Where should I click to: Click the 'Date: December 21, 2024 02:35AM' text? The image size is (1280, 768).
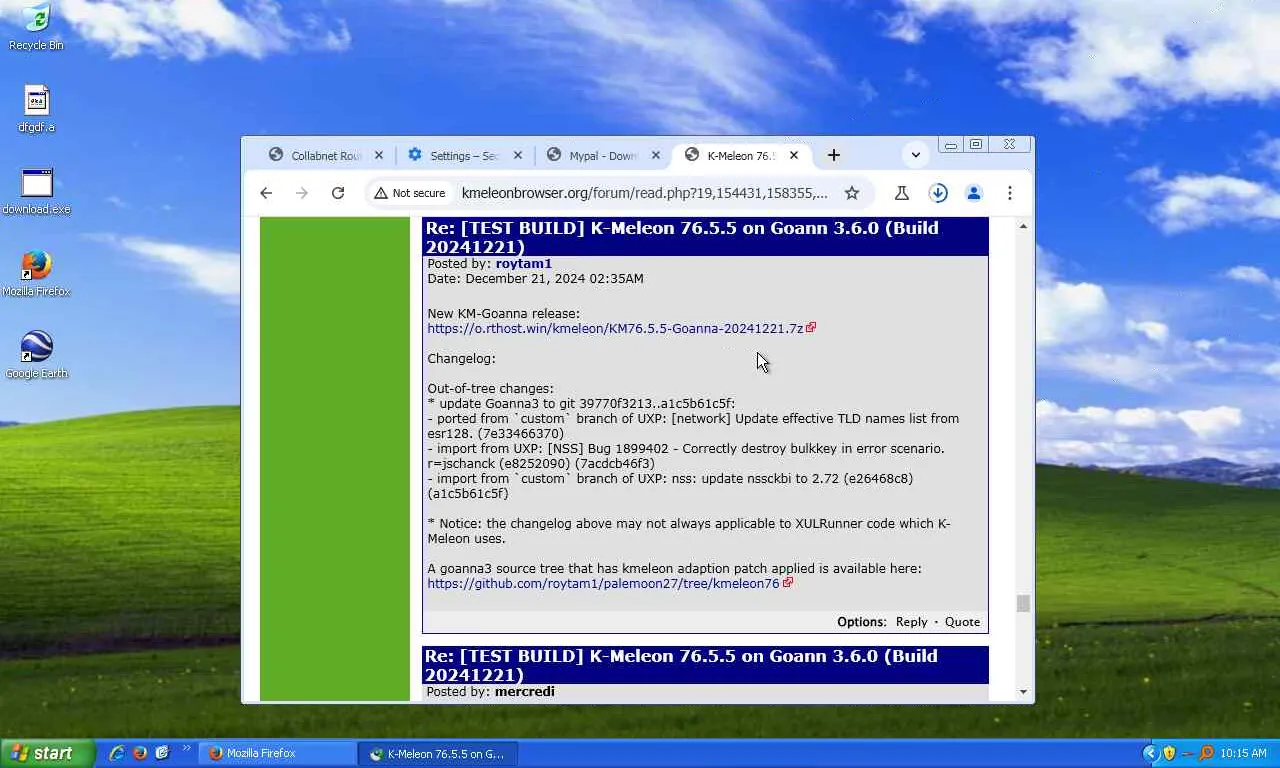[x=535, y=279]
